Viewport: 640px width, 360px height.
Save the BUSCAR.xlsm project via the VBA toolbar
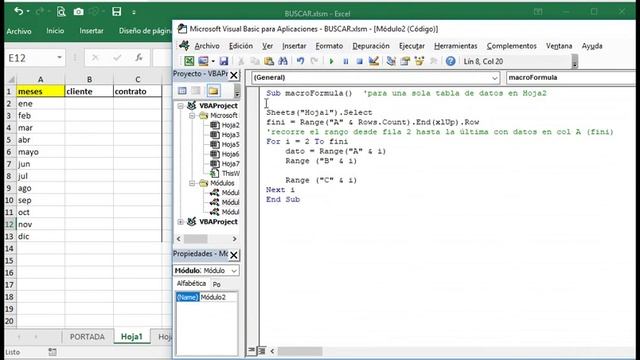[x=224, y=61]
